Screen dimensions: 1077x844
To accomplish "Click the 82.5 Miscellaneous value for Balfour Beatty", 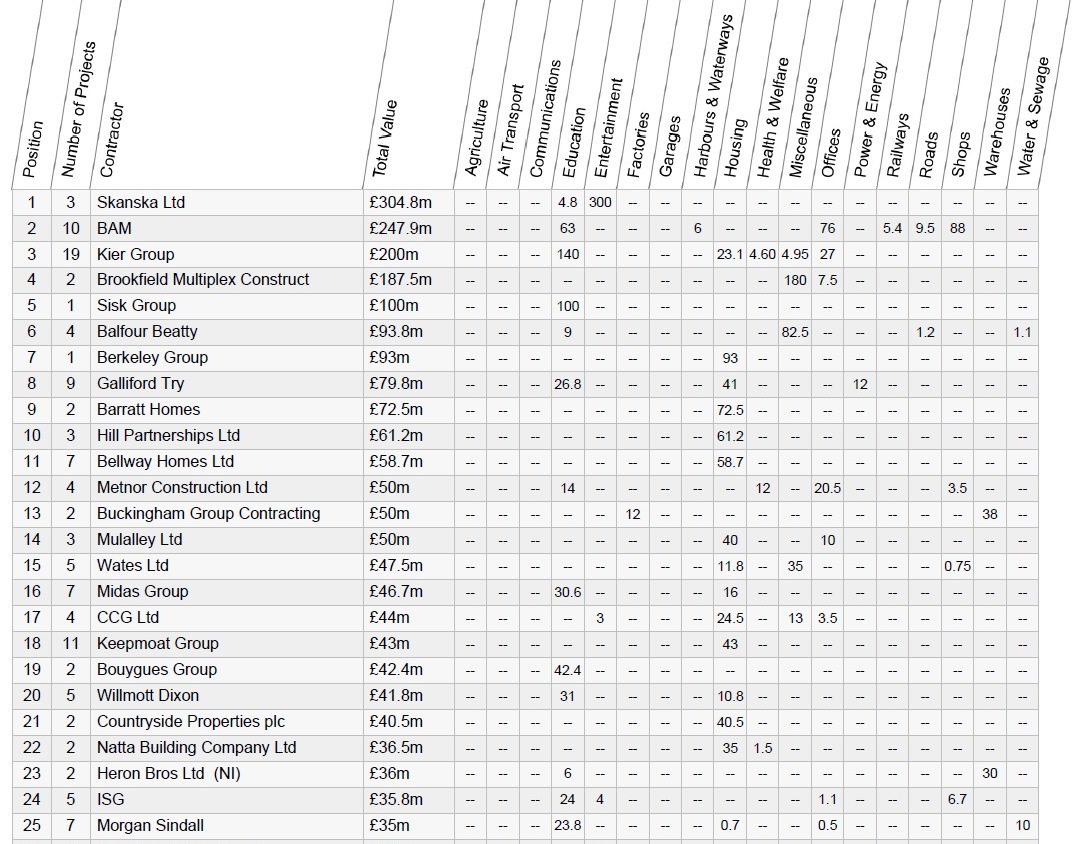I will pos(795,332).
